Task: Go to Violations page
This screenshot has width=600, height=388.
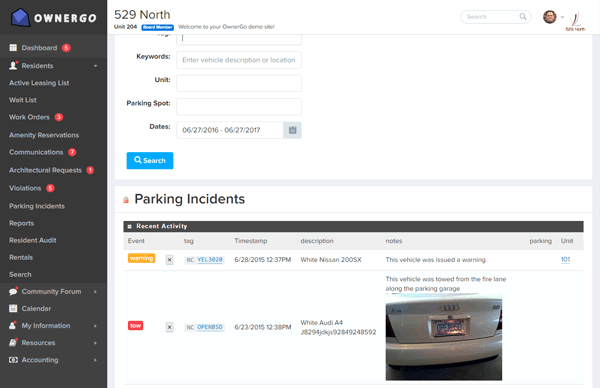Action: pos(25,188)
